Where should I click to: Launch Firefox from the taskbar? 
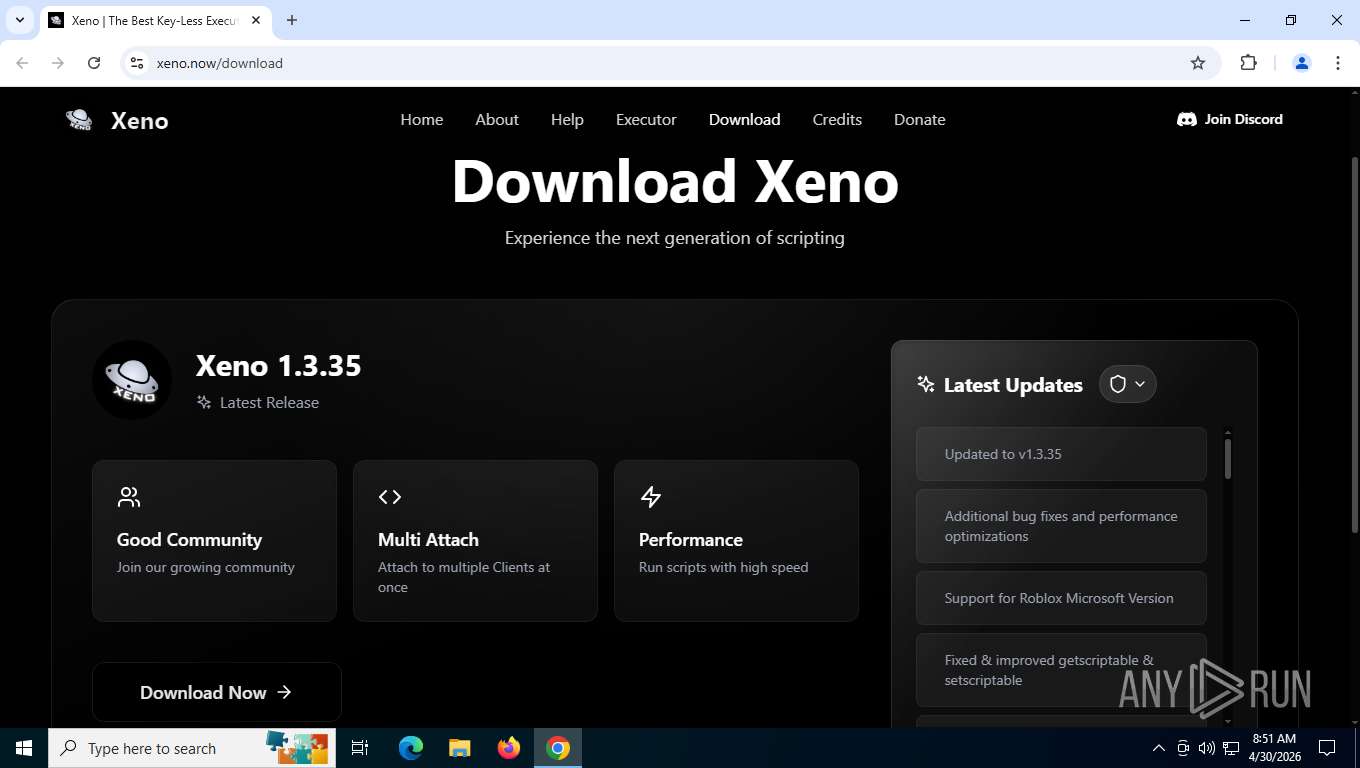[x=509, y=748]
